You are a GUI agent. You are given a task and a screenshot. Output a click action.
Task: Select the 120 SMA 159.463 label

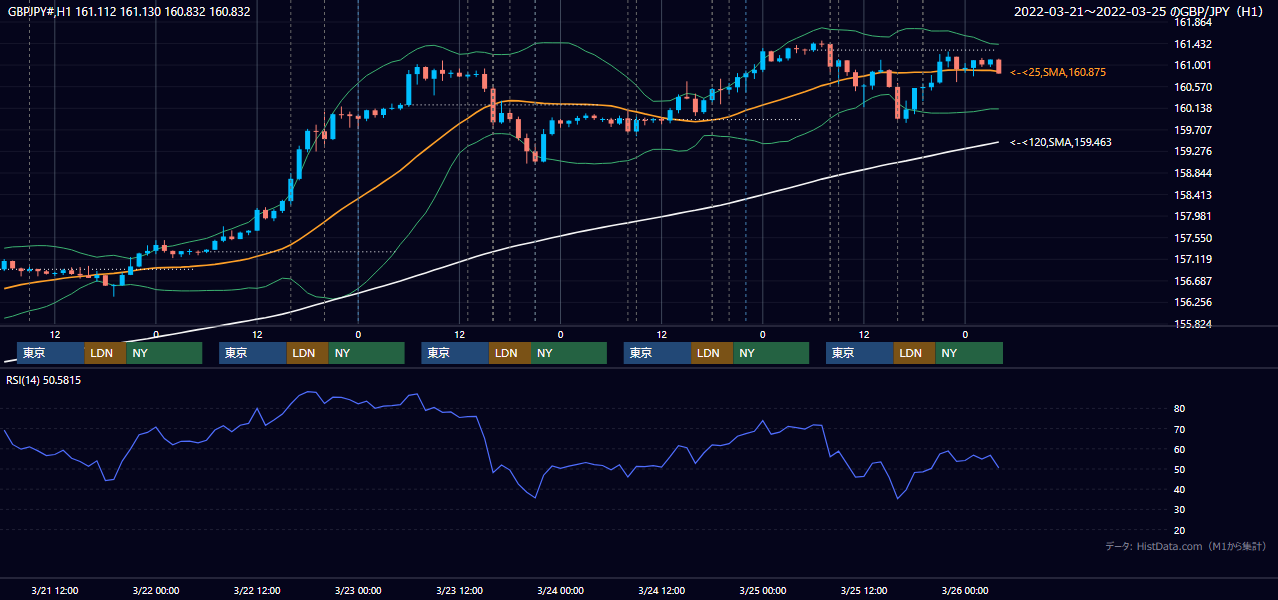point(1060,142)
